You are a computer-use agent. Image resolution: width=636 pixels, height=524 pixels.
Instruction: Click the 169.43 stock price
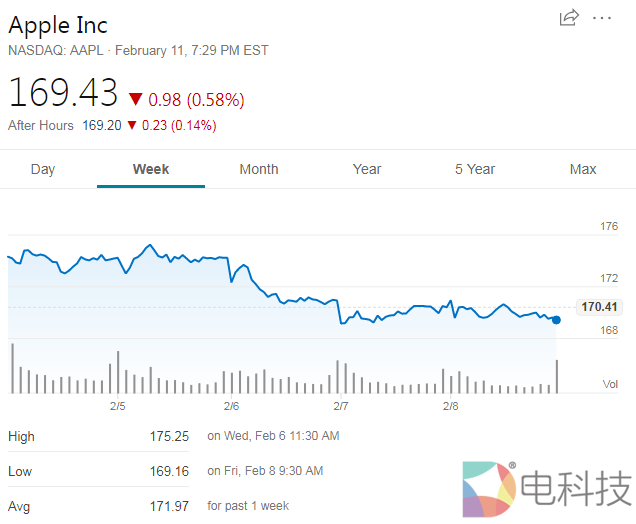click(63, 93)
